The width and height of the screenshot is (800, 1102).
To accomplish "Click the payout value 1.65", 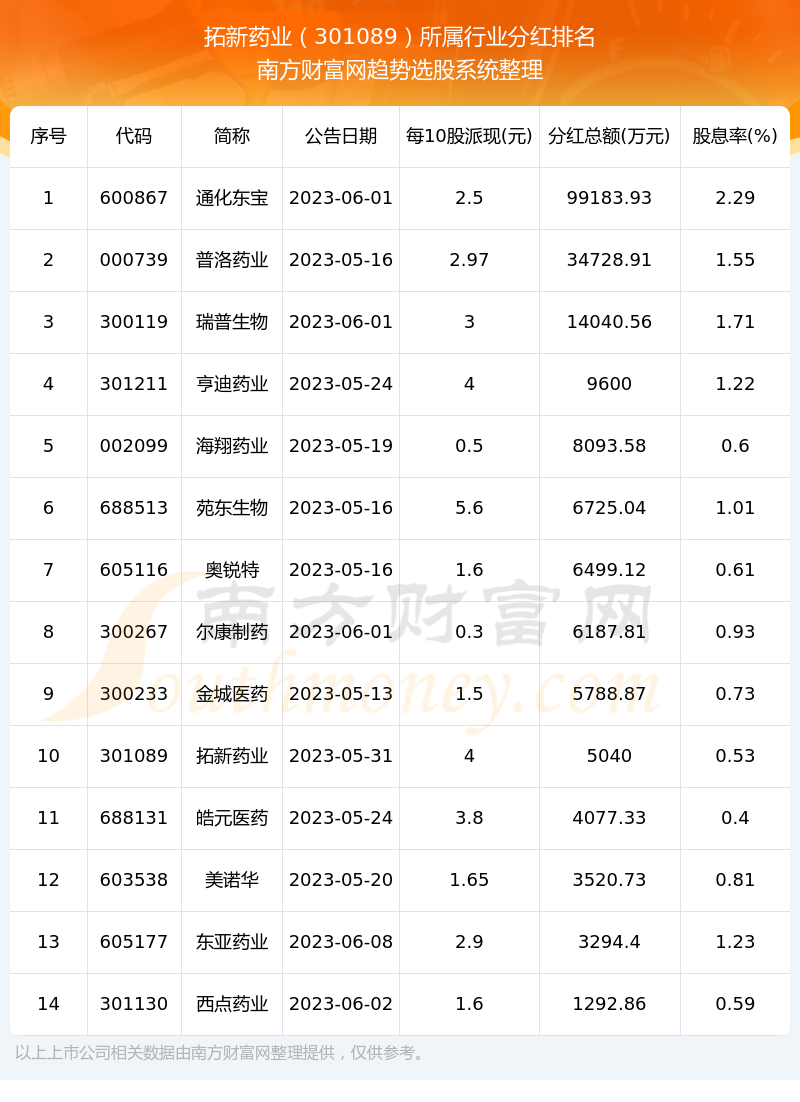I will tap(469, 879).
